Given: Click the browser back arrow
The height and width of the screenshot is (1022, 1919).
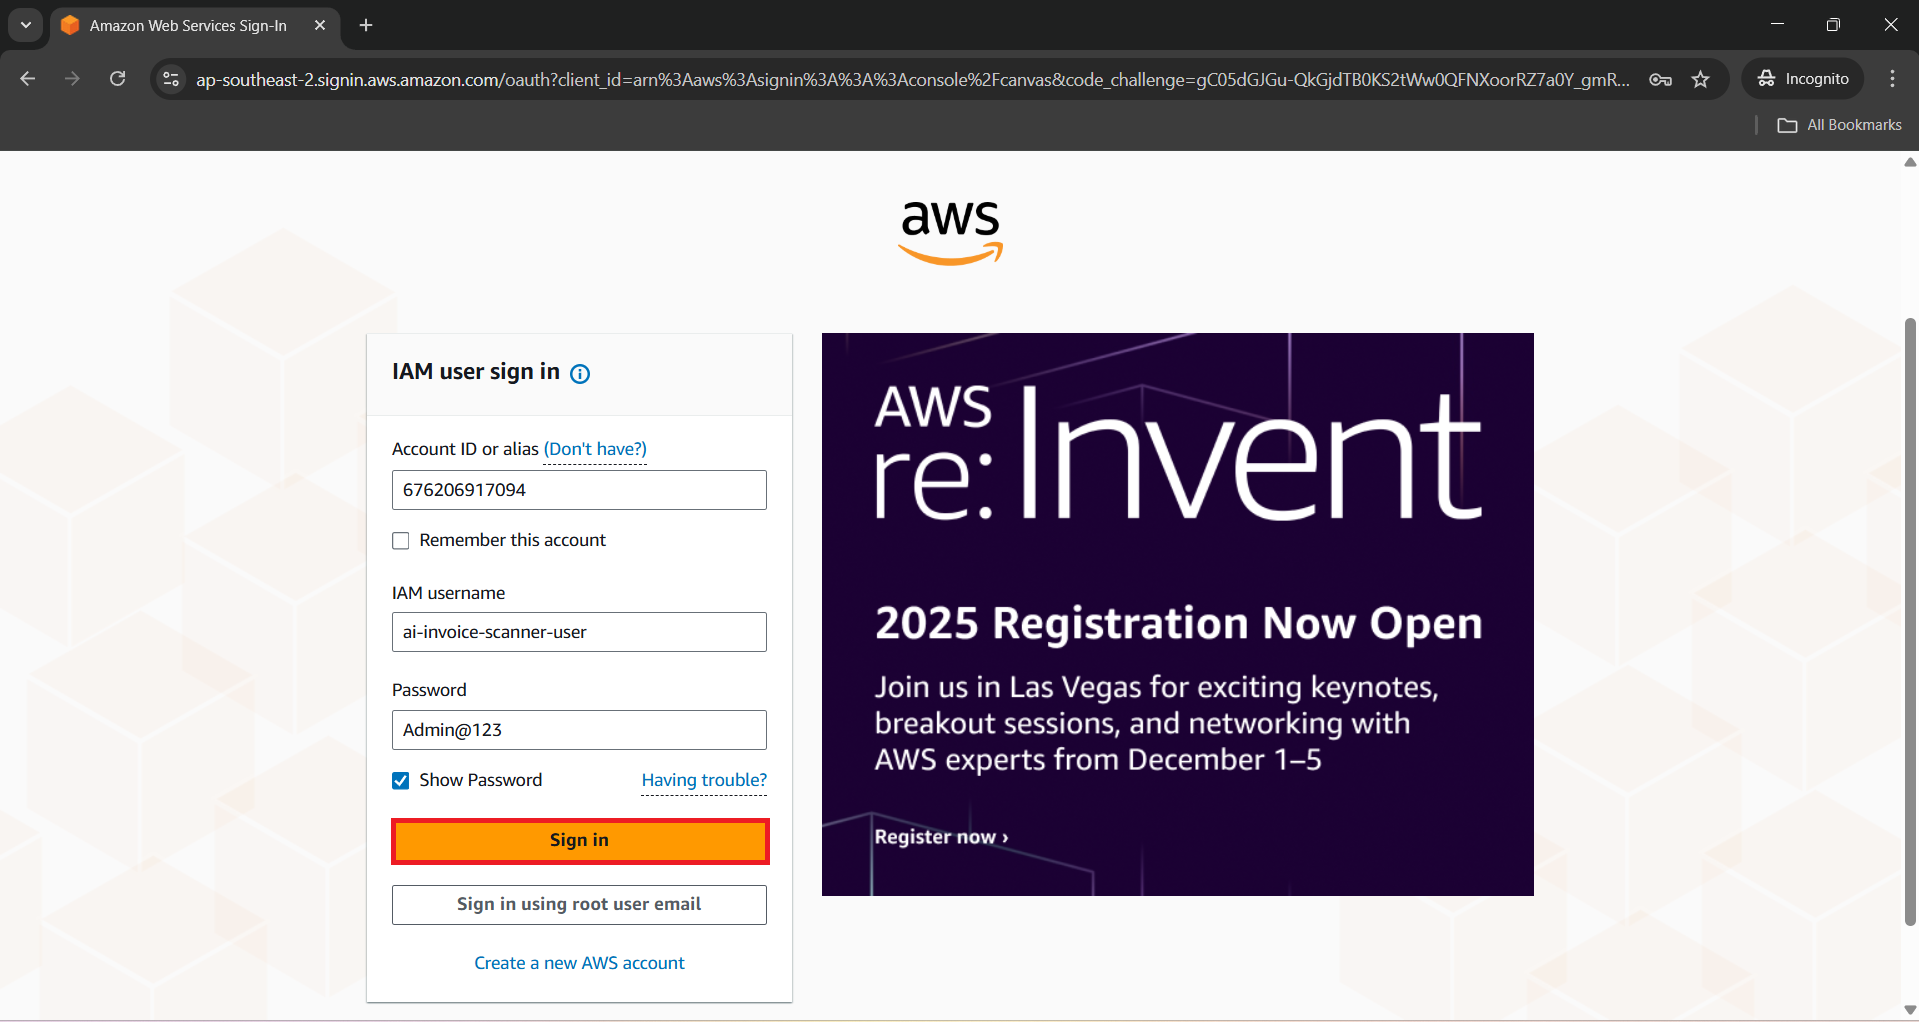Looking at the screenshot, I should coord(28,79).
